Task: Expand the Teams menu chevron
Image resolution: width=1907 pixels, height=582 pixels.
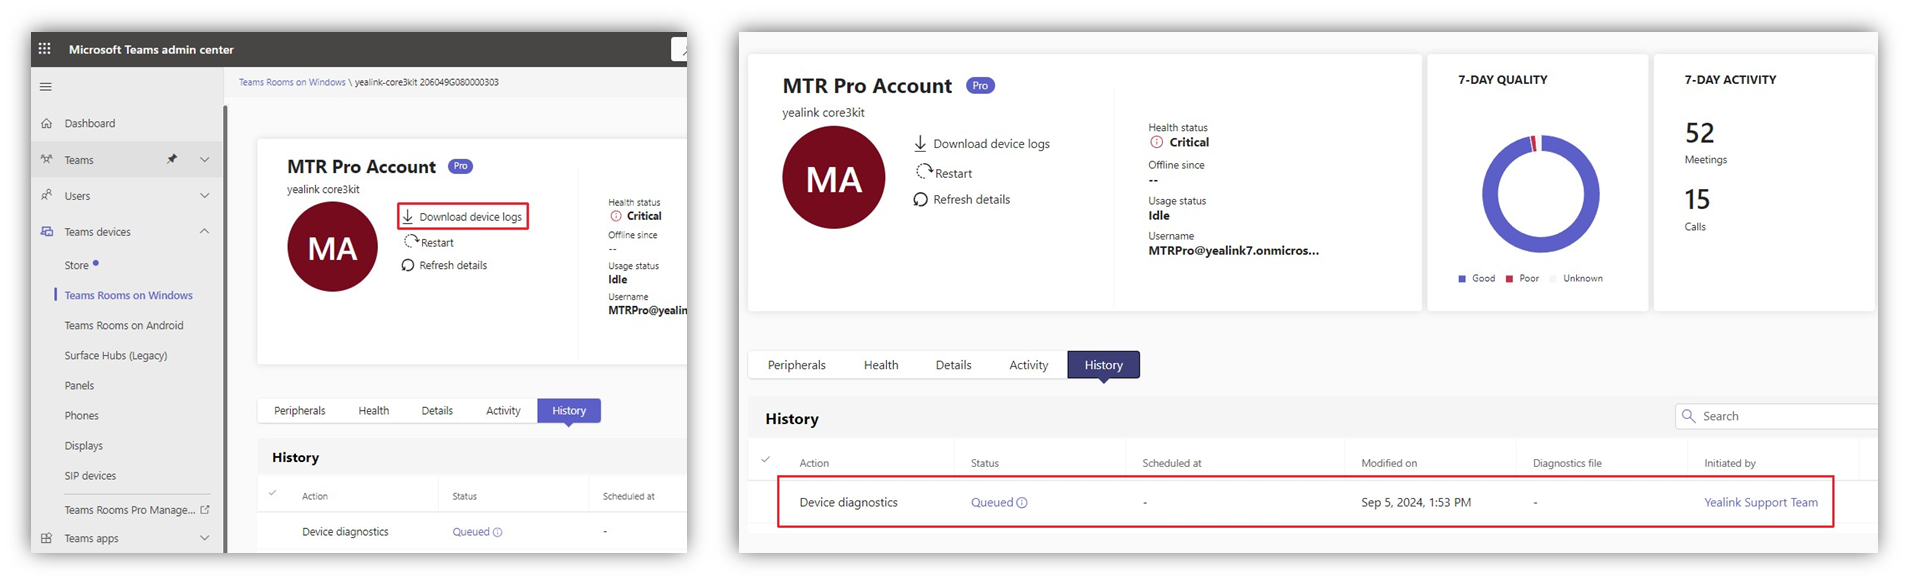Action: point(204,159)
